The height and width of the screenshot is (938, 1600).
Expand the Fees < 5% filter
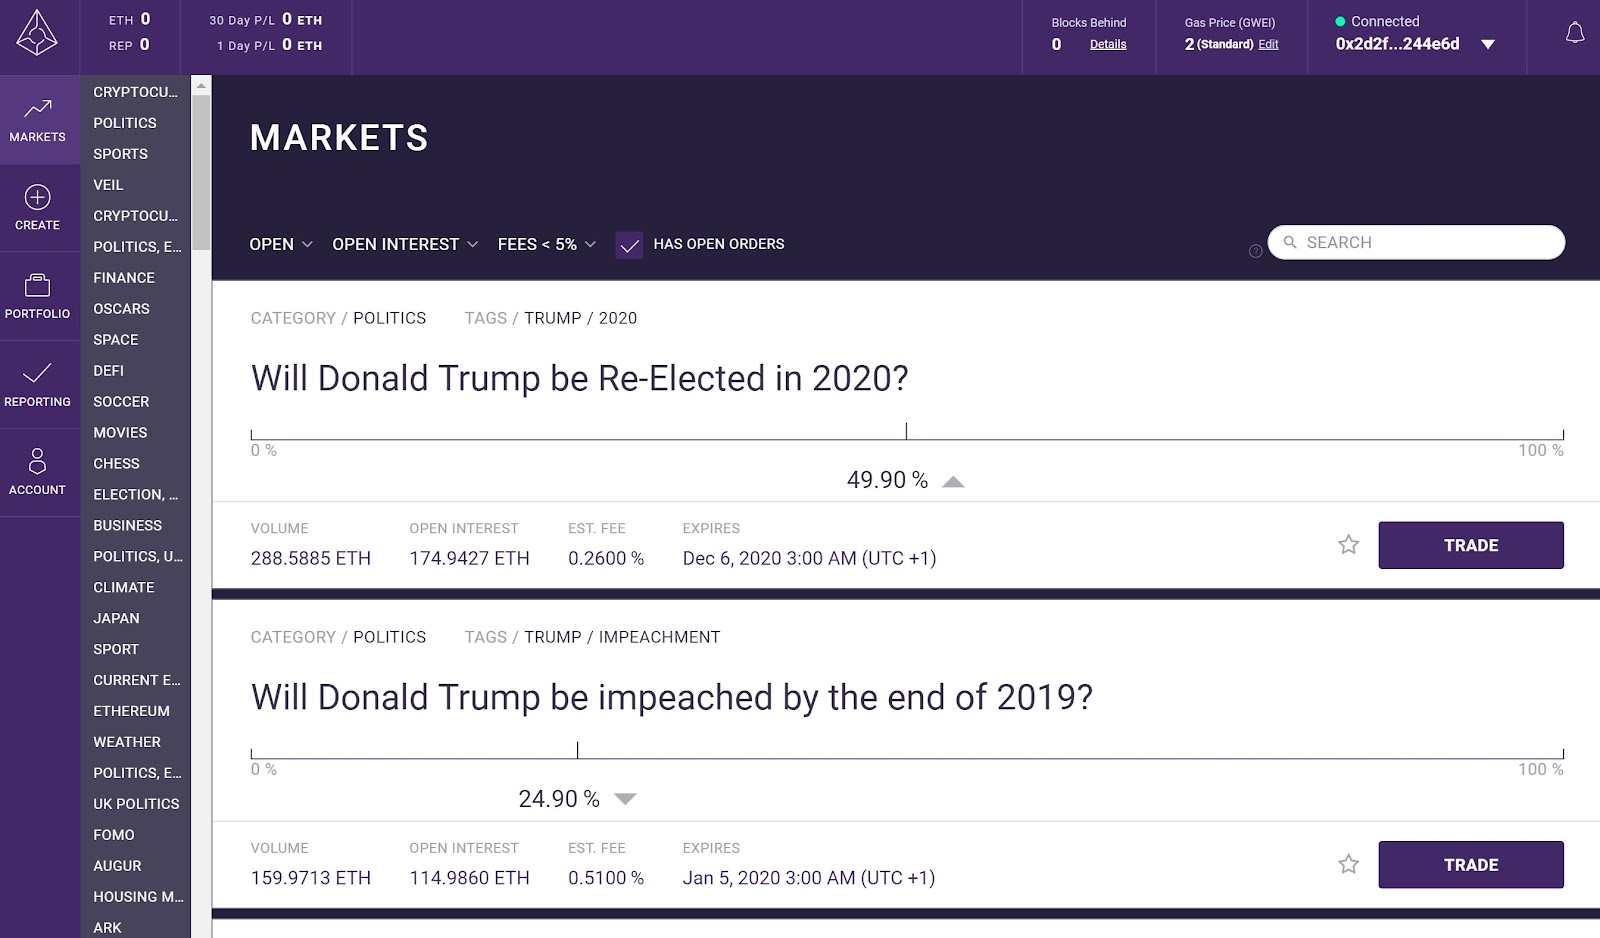(x=546, y=244)
